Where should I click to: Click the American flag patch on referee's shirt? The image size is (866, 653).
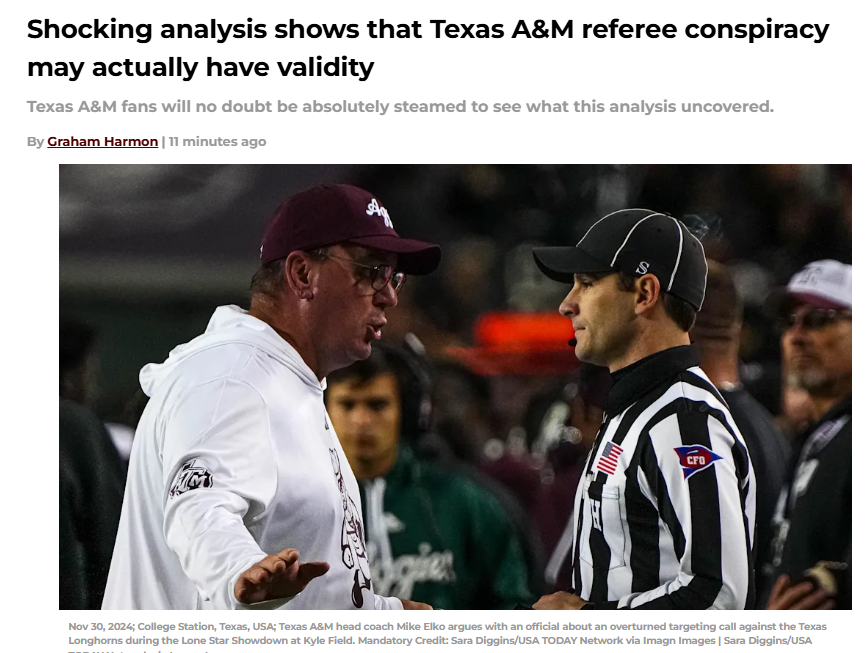pyautogui.click(x=609, y=458)
